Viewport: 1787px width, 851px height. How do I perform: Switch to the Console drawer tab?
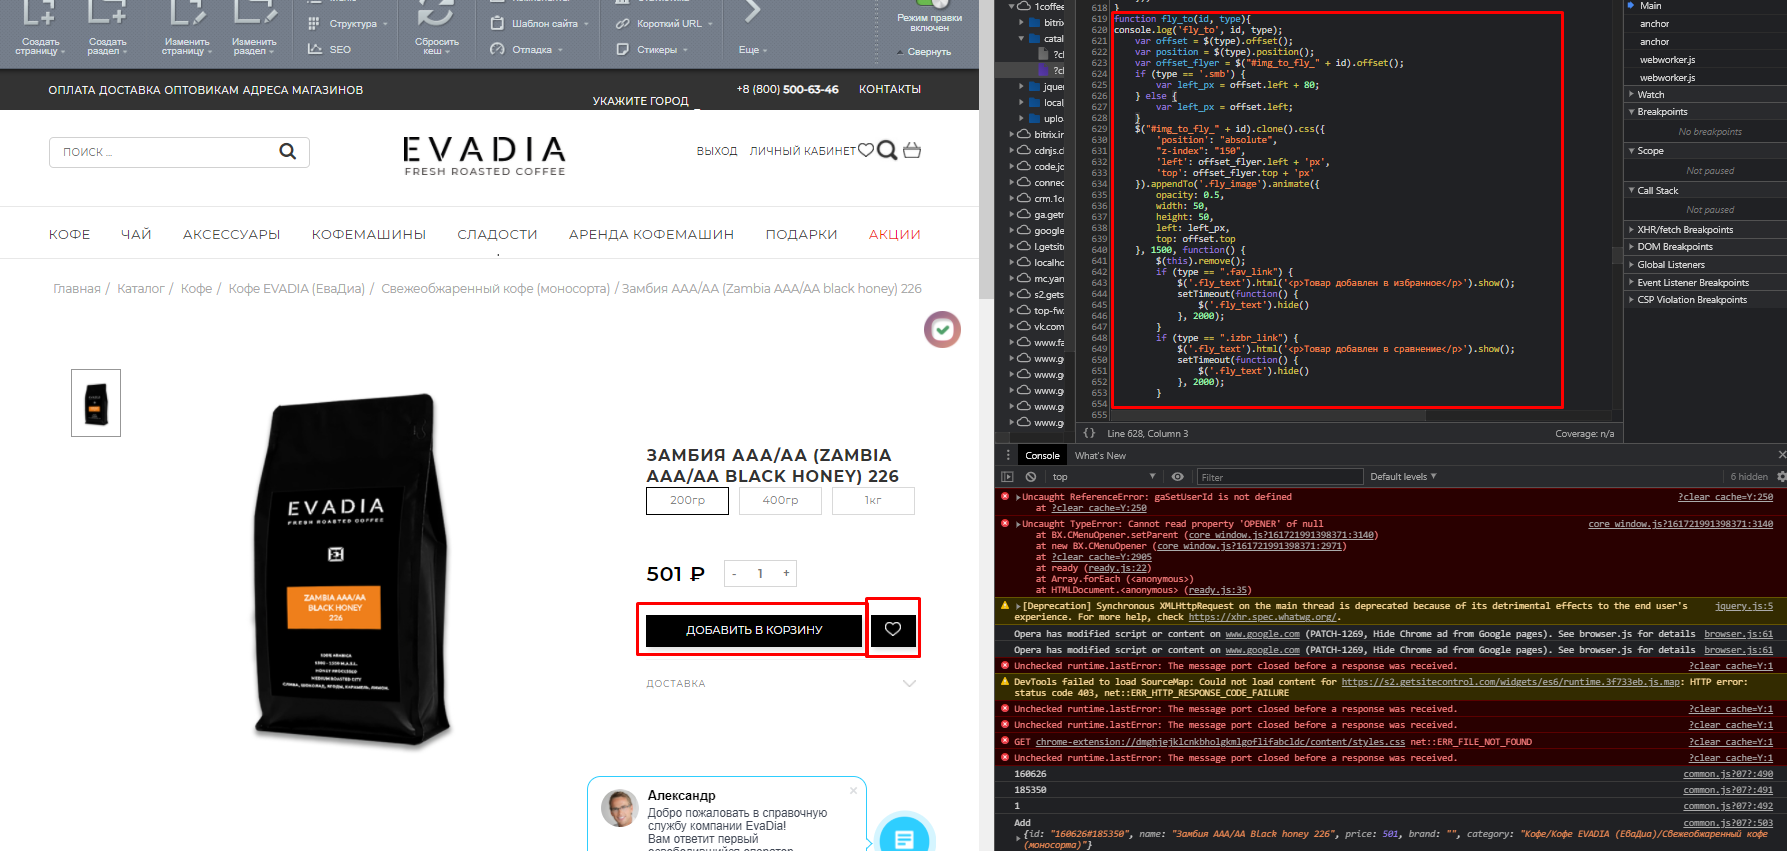click(x=1042, y=455)
